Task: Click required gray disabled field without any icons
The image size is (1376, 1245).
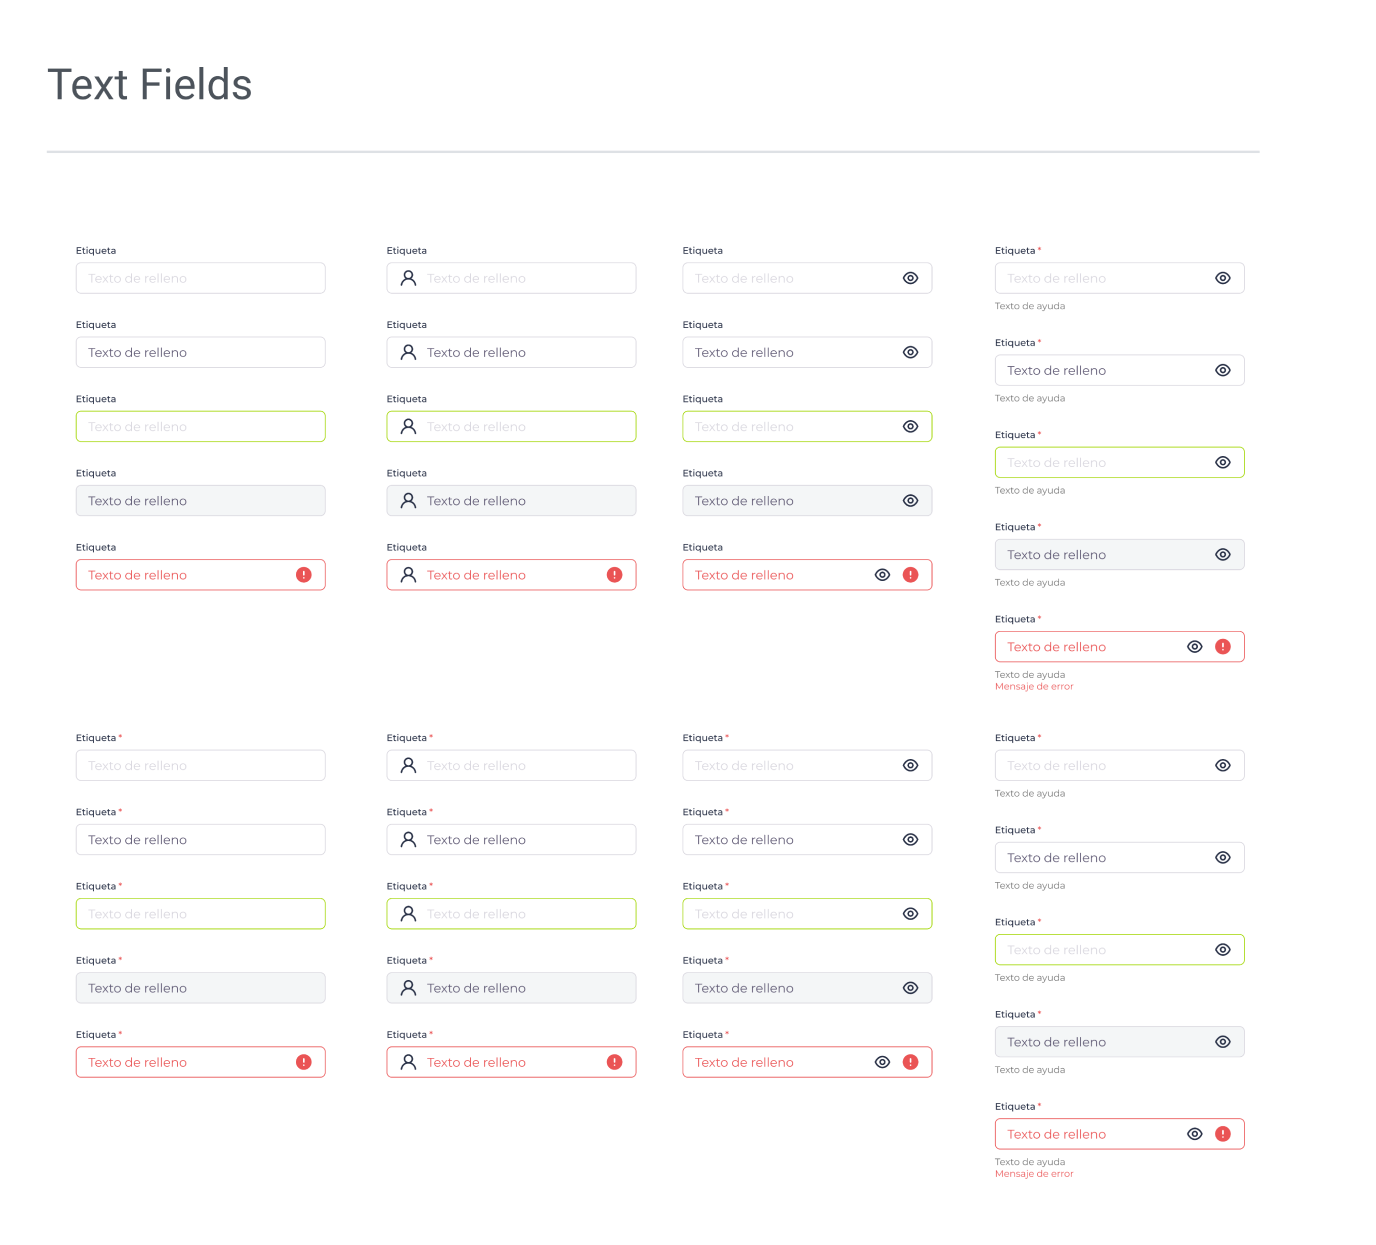Action: [200, 988]
